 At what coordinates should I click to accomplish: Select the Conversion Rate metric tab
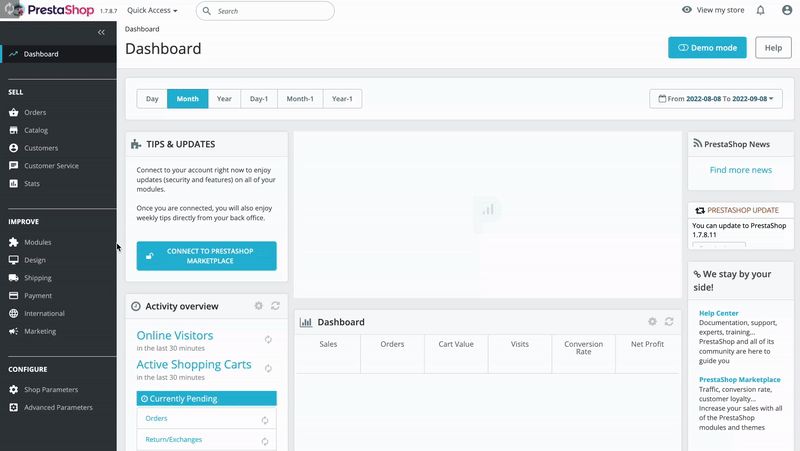584,354
